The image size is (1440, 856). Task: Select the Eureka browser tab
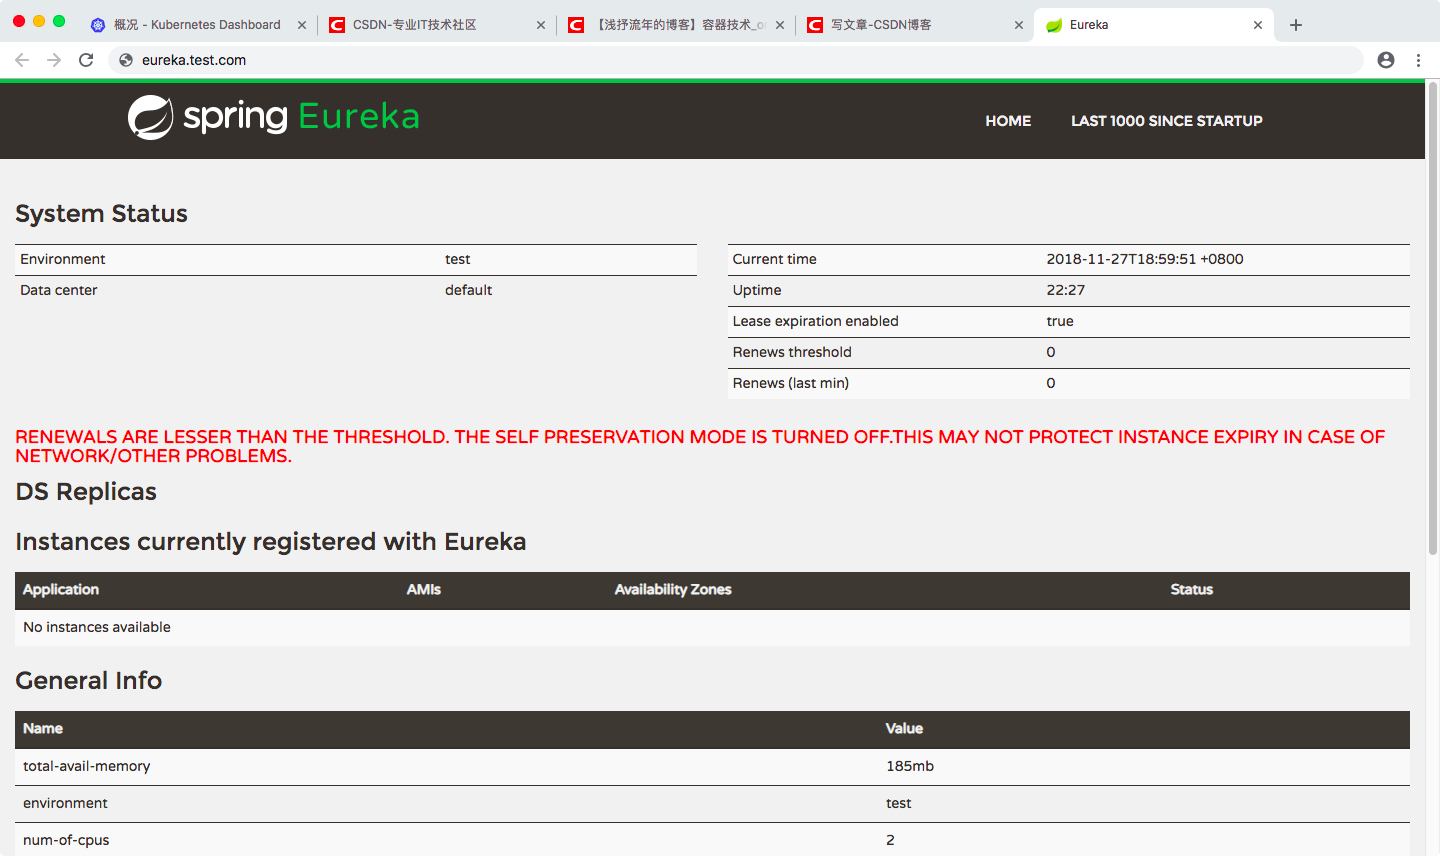click(x=1153, y=25)
